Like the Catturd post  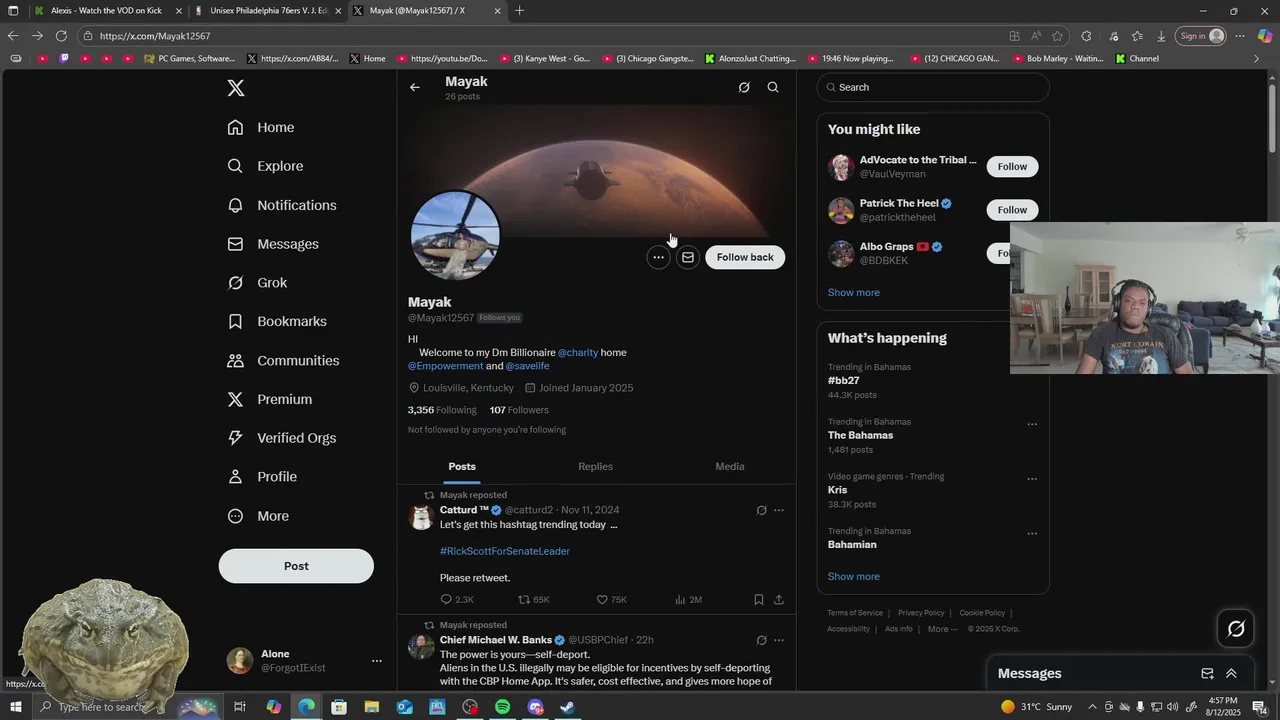(602, 600)
